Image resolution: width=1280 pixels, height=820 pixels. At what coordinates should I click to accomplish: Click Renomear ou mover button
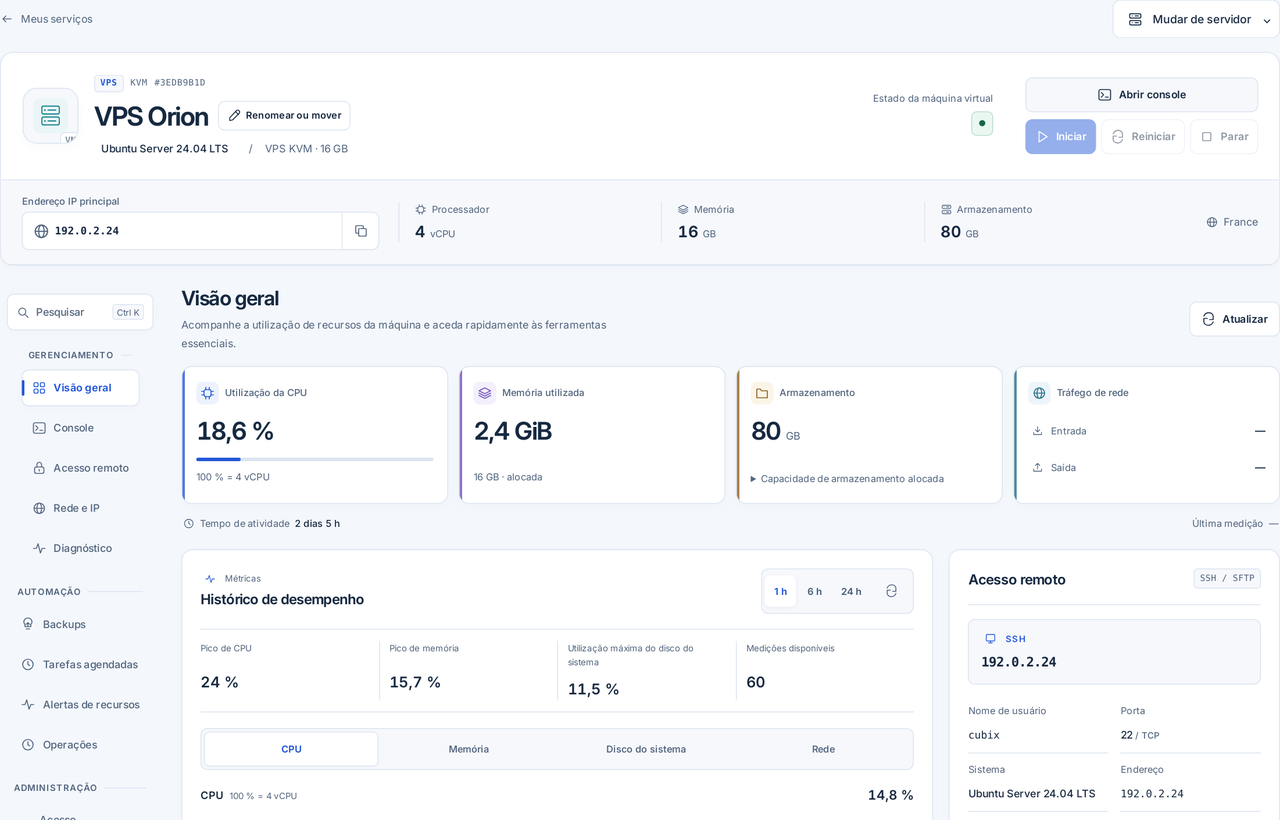point(284,115)
